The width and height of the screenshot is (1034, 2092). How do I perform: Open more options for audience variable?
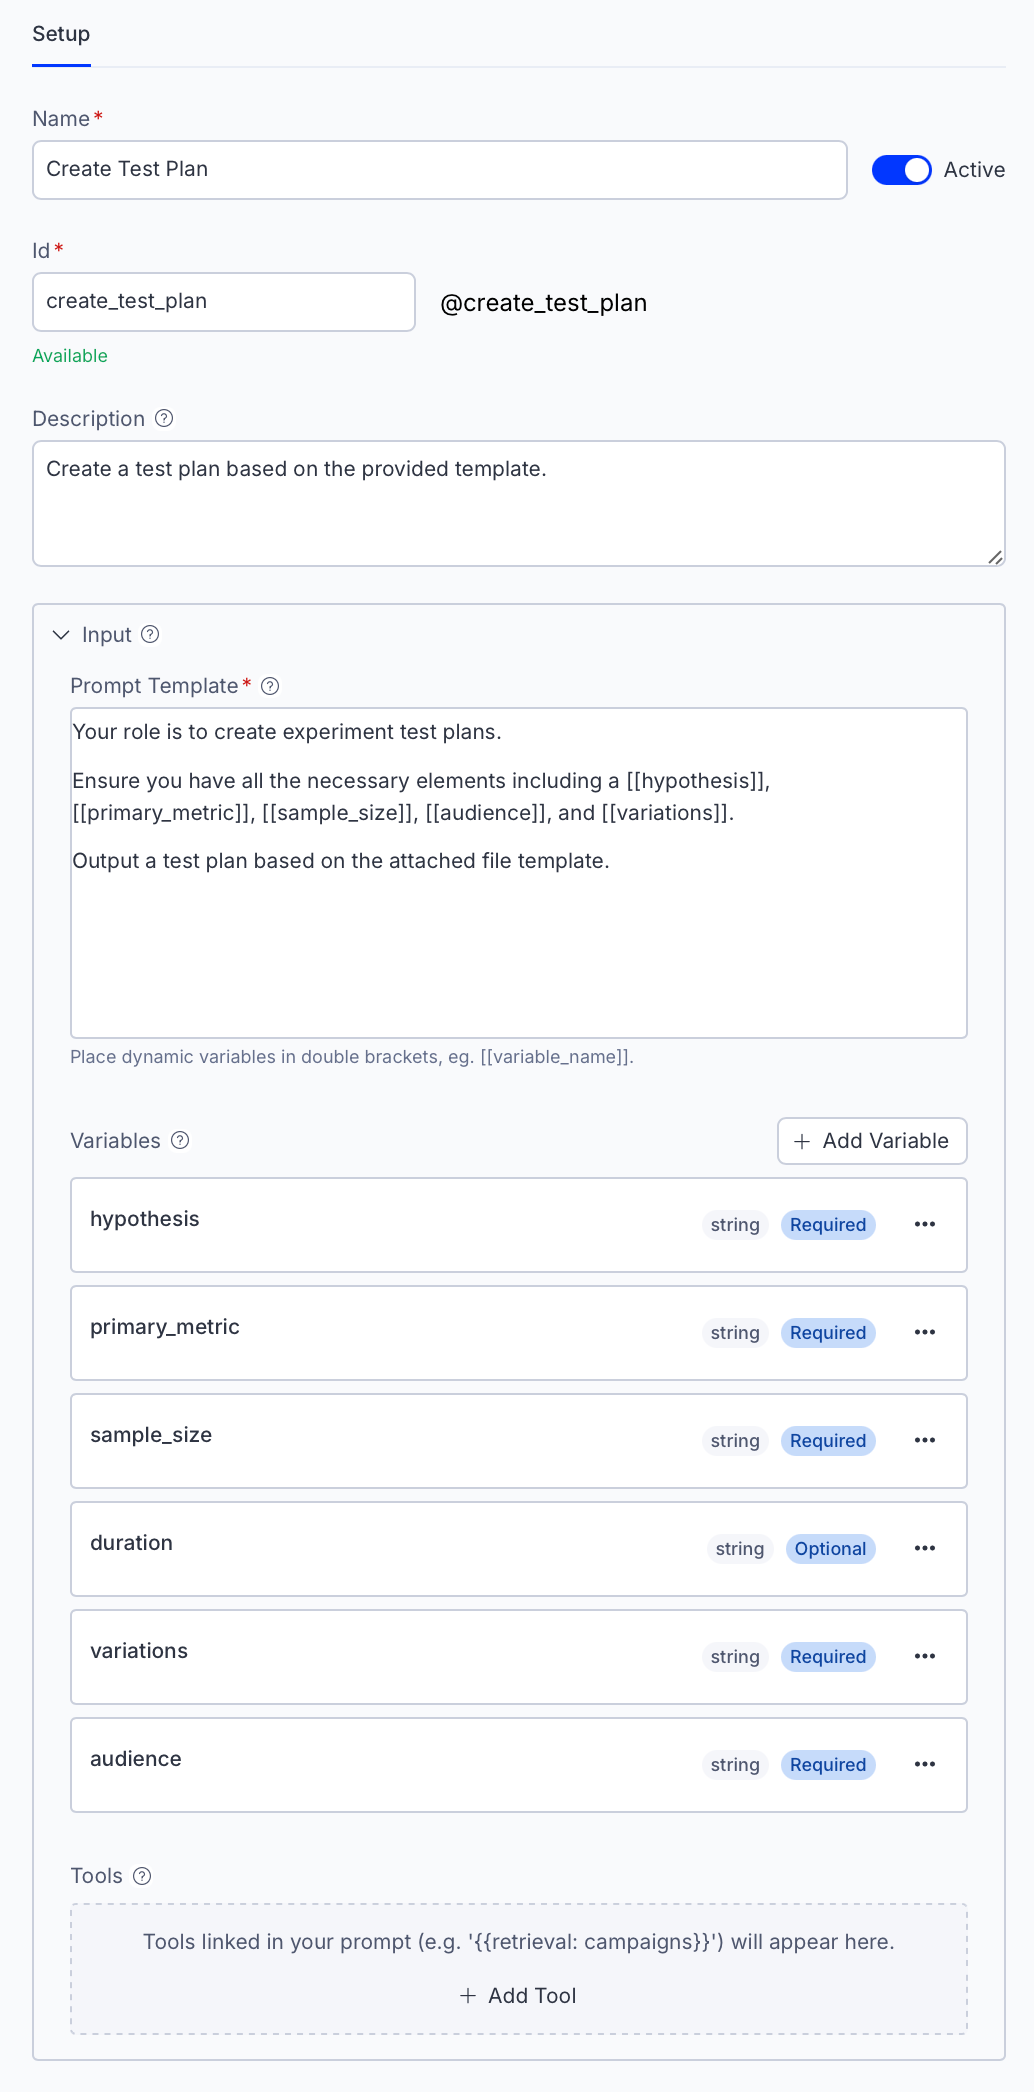click(x=924, y=1765)
